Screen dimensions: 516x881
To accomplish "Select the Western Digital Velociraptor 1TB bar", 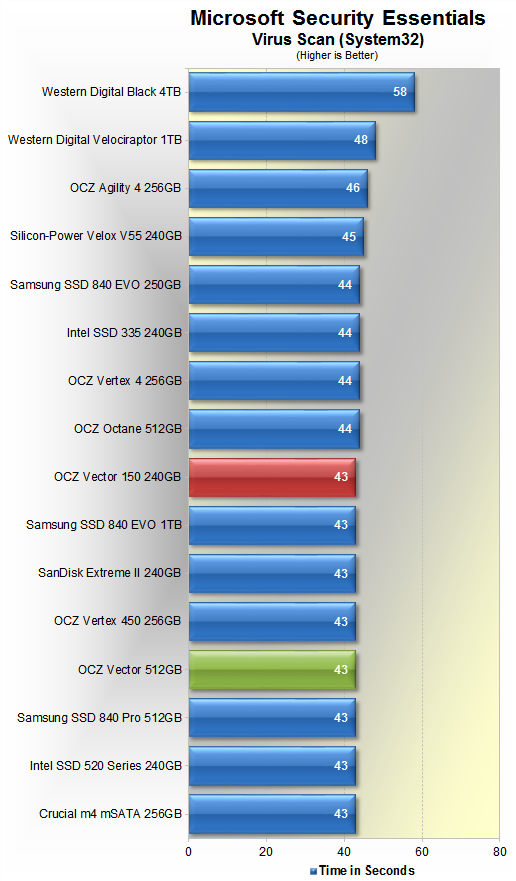I will pos(282,140).
